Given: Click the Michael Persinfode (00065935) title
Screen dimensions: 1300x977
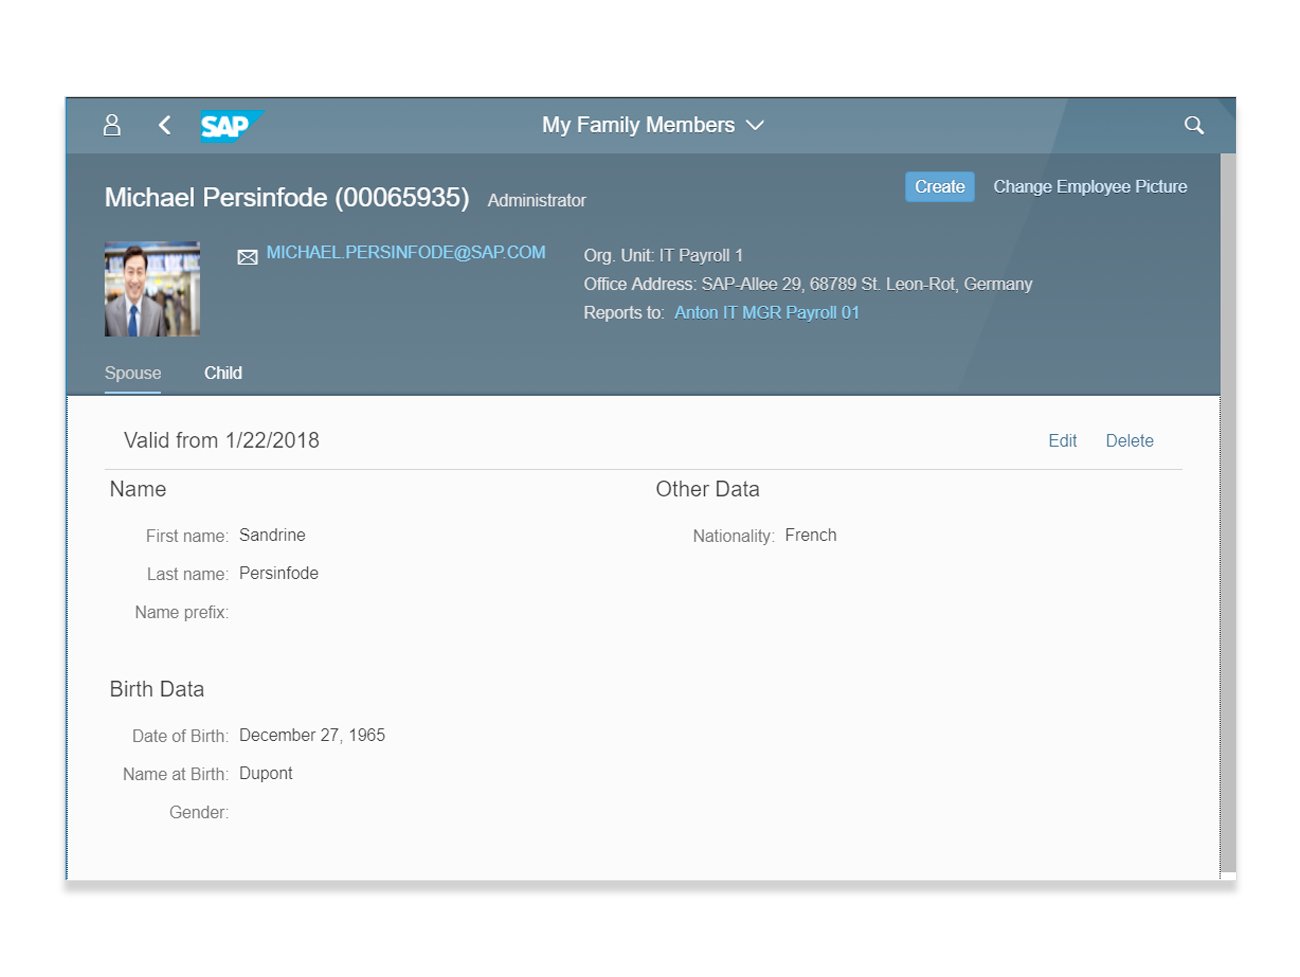Looking at the screenshot, I should [x=287, y=198].
